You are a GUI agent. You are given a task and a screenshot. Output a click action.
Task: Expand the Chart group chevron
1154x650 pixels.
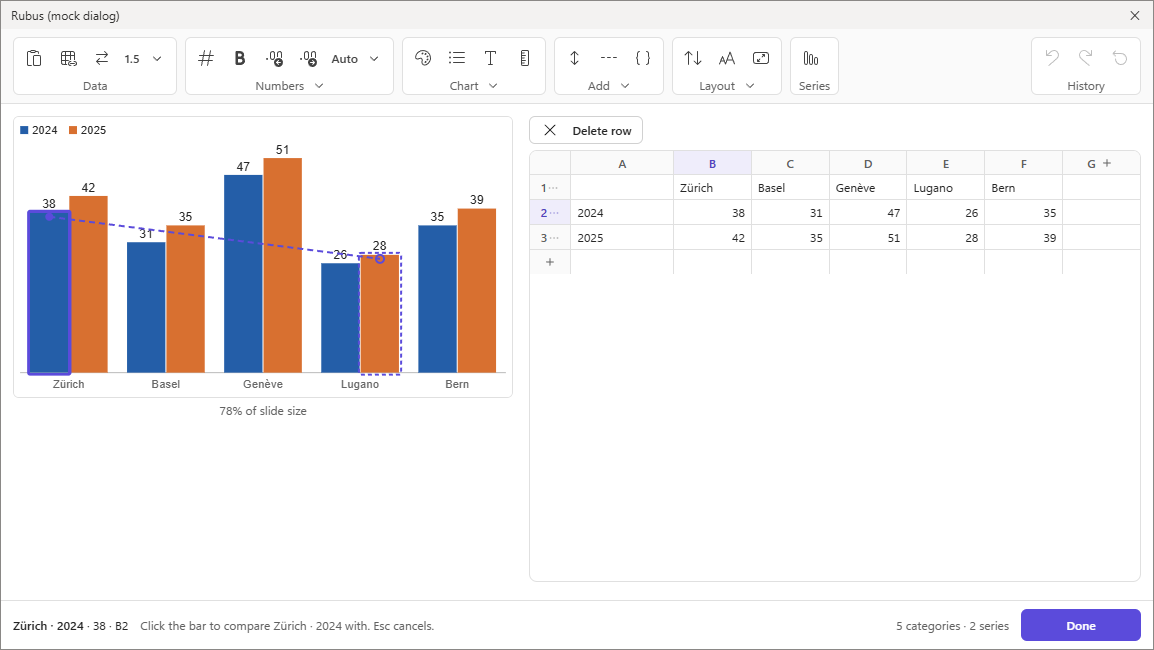(x=493, y=86)
